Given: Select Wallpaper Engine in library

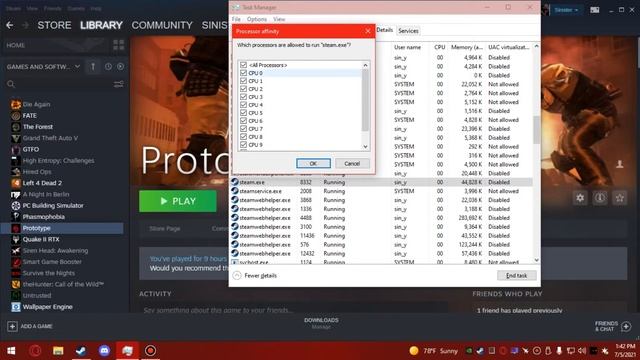Looking at the screenshot, I should point(47,307).
